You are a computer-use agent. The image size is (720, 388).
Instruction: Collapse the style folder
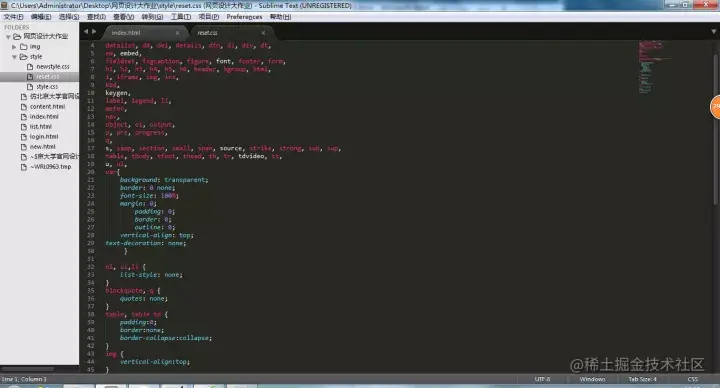click(x=14, y=57)
